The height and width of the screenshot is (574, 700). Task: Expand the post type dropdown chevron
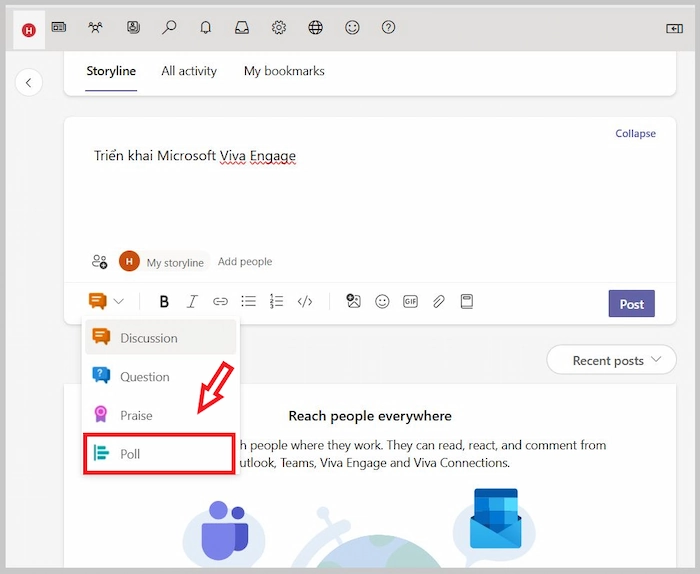[x=118, y=302]
